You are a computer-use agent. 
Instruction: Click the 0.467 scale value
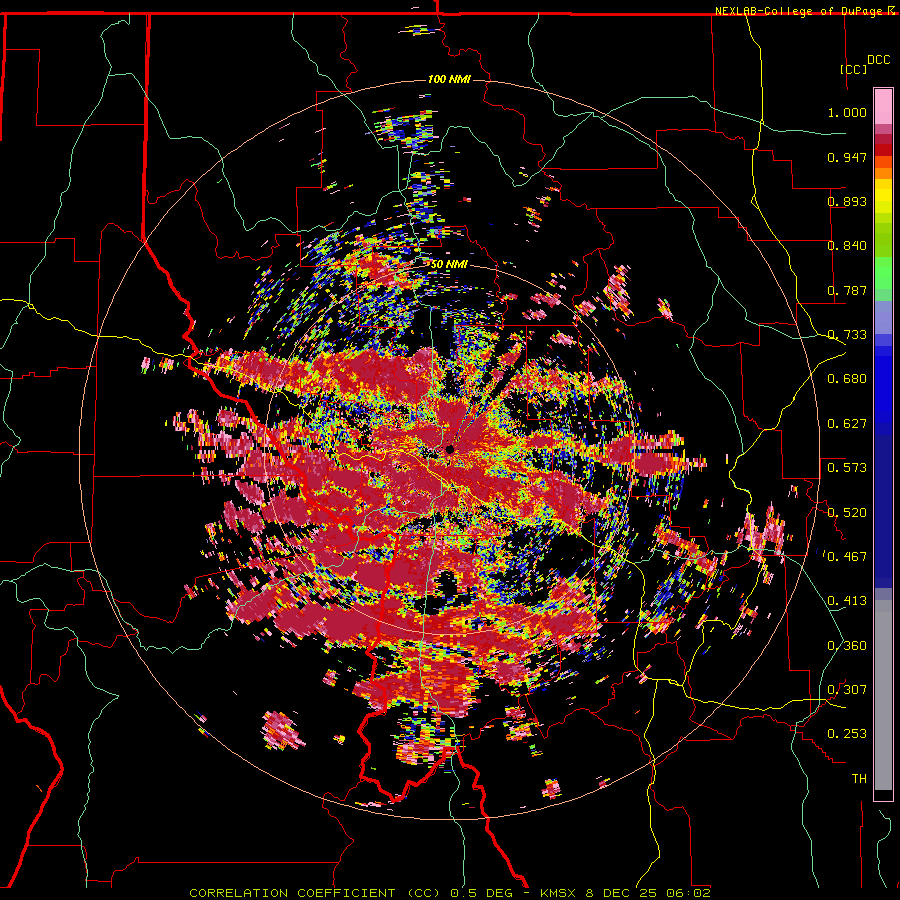point(847,556)
